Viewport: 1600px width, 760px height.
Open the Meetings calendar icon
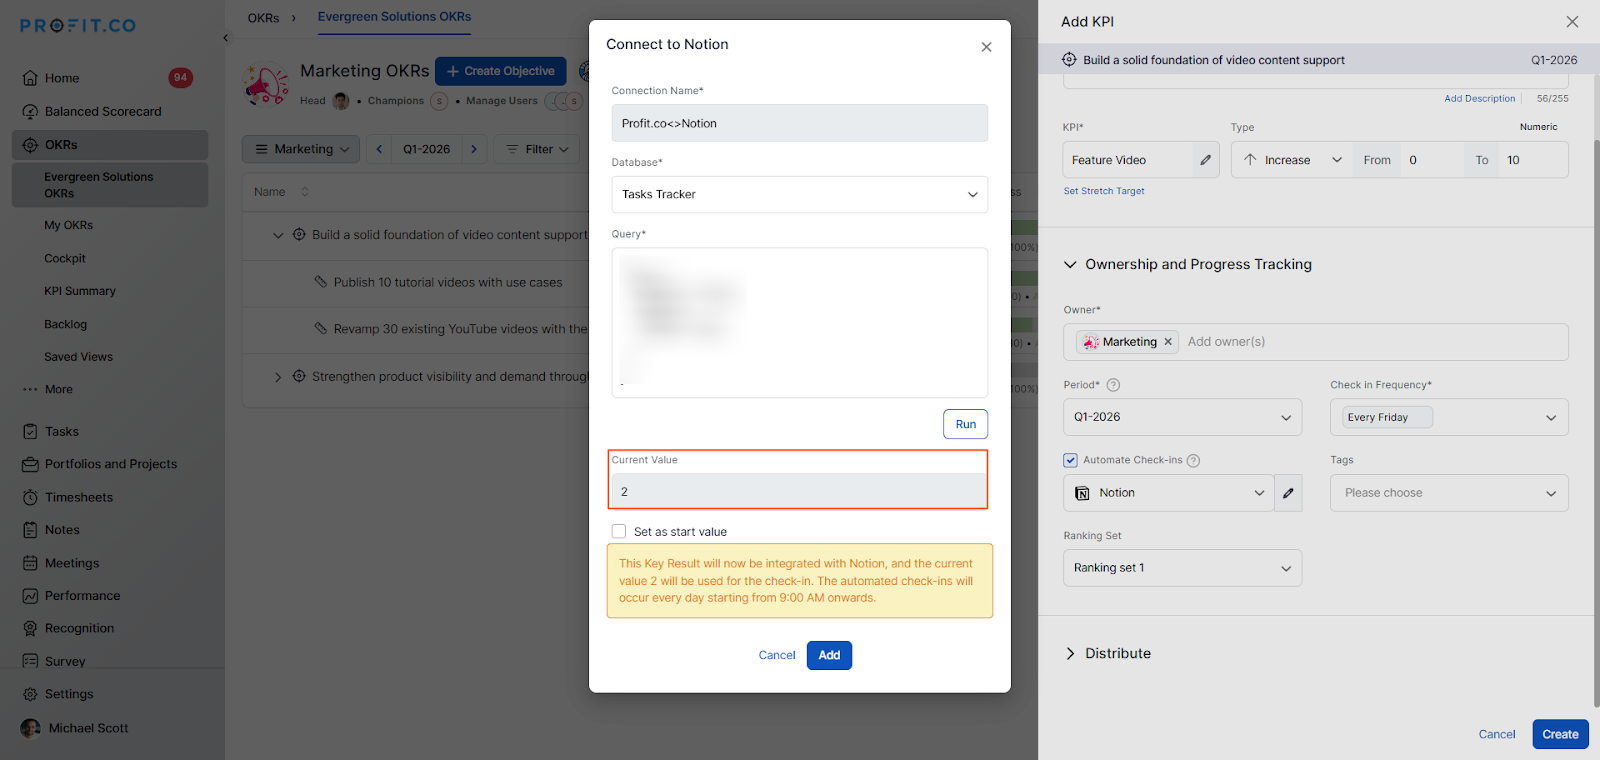click(x=30, y=563)
